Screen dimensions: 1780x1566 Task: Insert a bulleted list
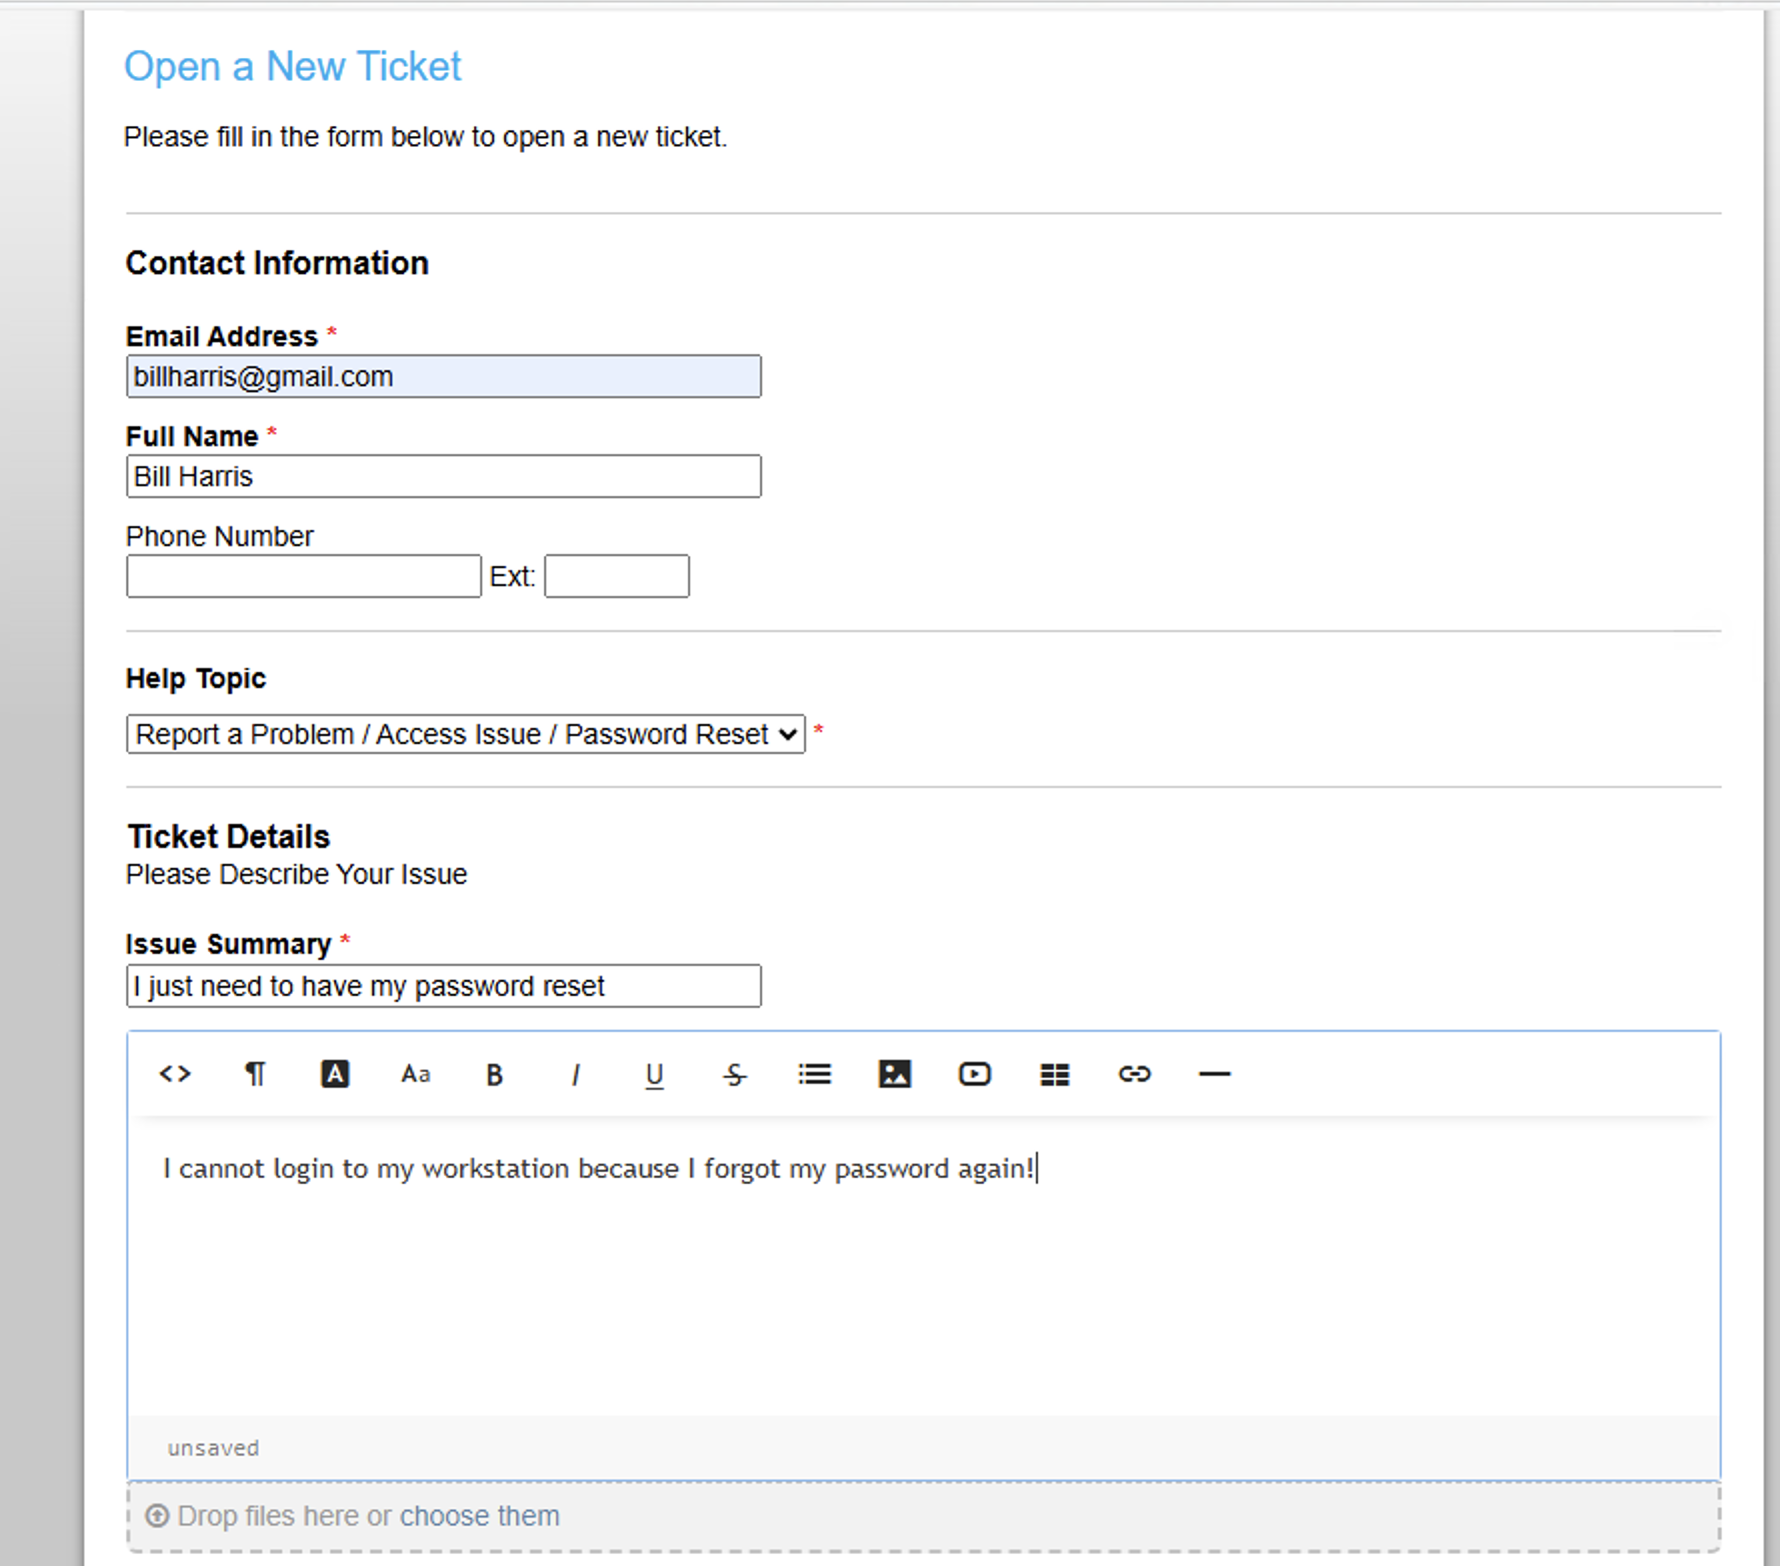coord(815,1074)
